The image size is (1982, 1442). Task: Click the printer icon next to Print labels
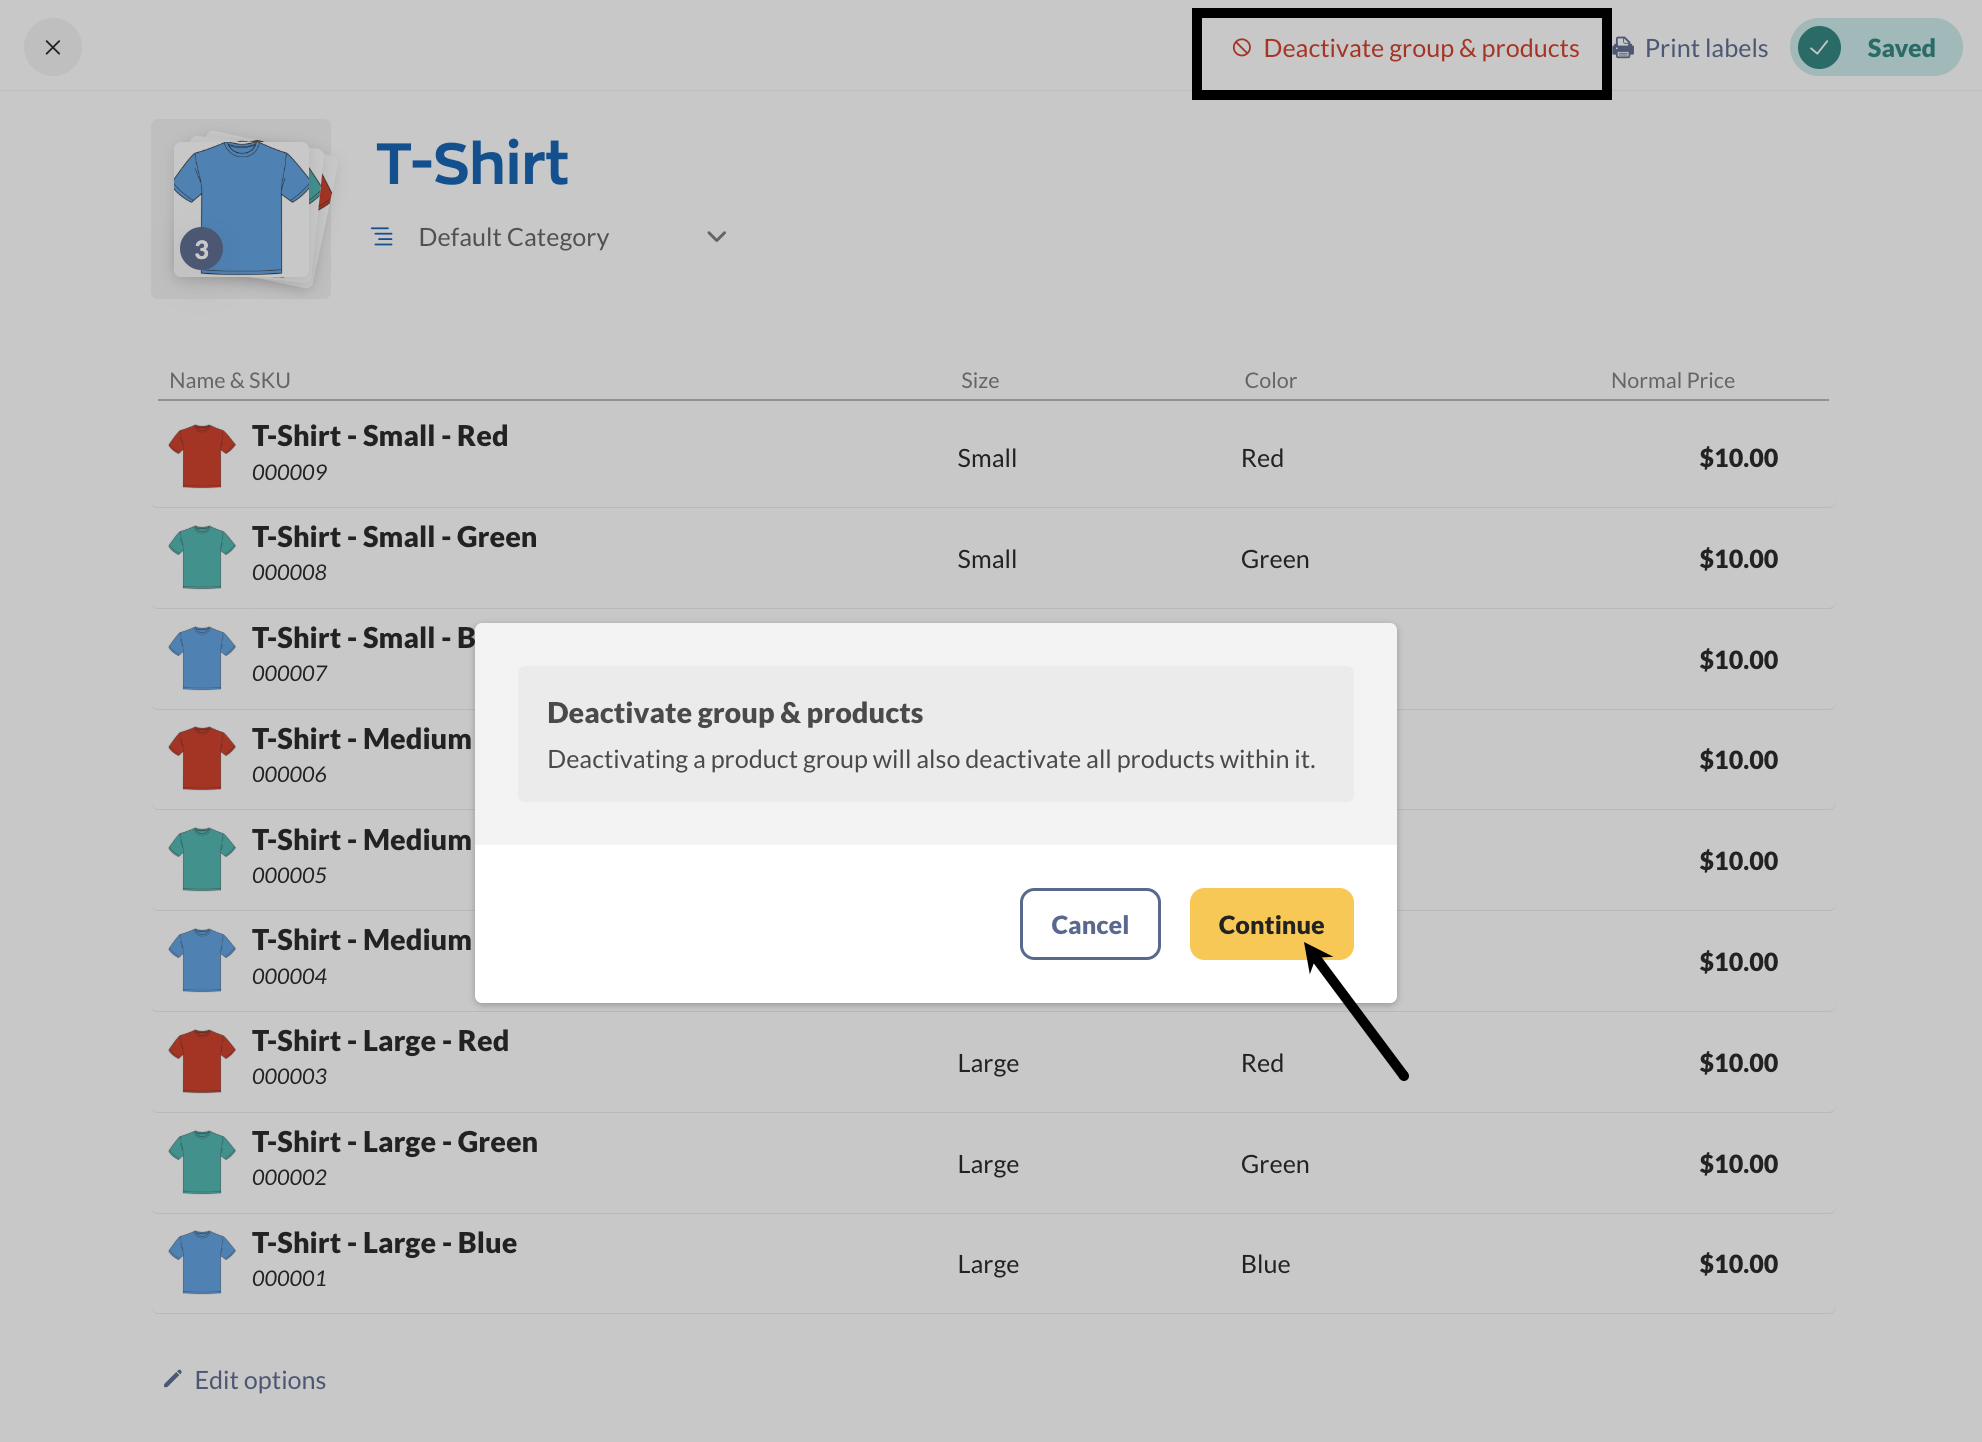1622,47
